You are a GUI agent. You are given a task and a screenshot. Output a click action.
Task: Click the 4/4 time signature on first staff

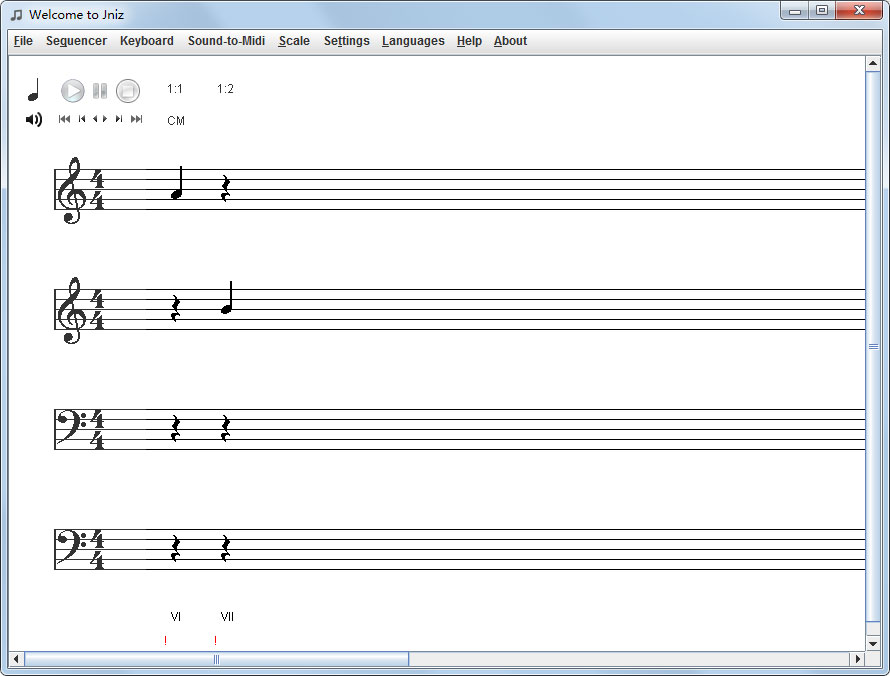[x=98, y=190]
